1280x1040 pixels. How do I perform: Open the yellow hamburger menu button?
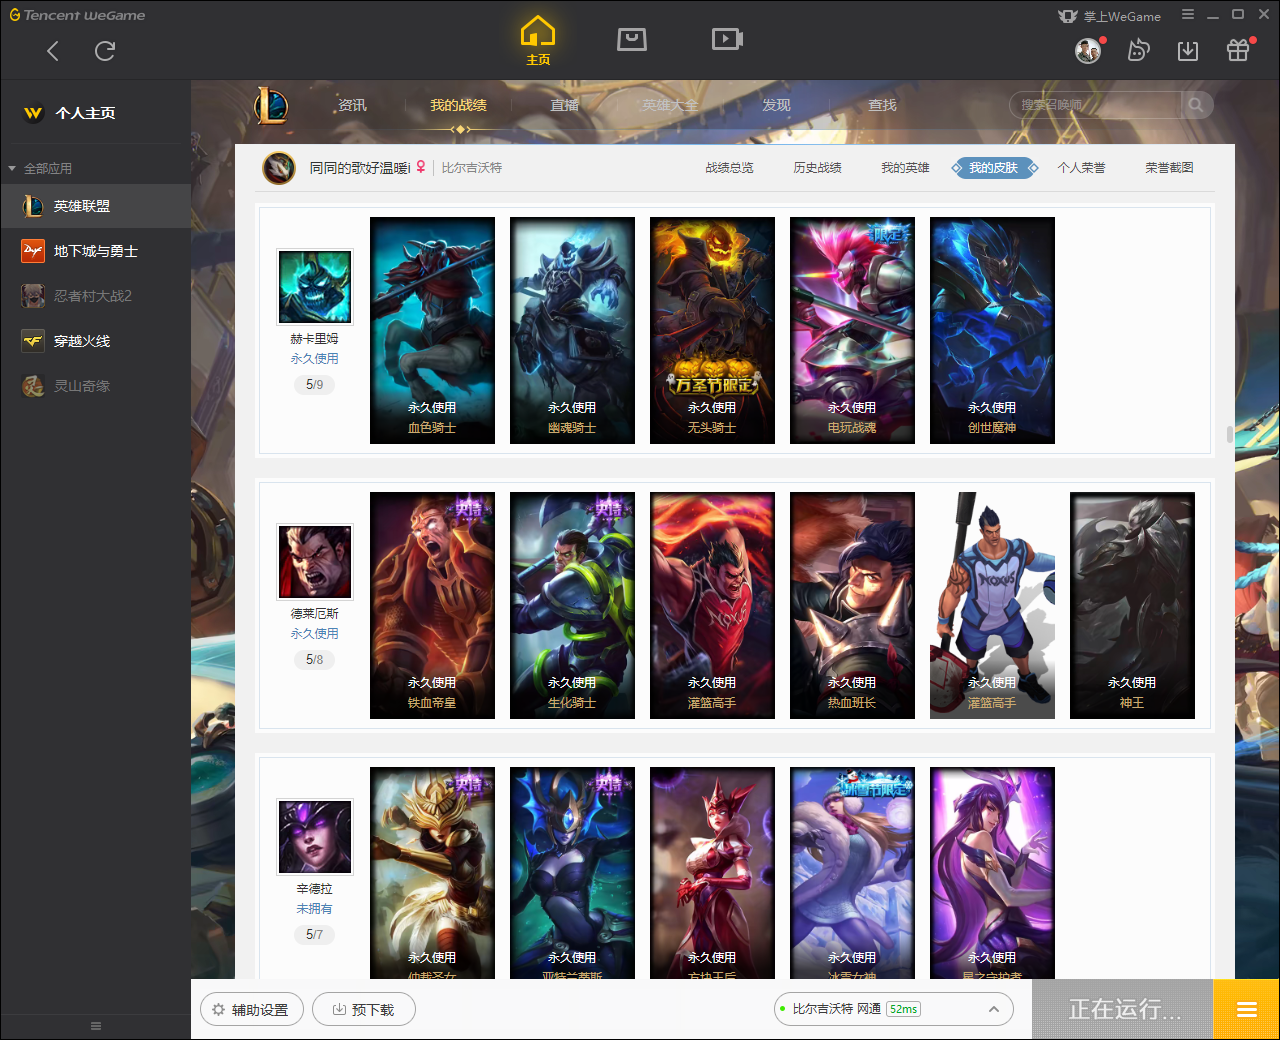(x=1247, y=1009)
